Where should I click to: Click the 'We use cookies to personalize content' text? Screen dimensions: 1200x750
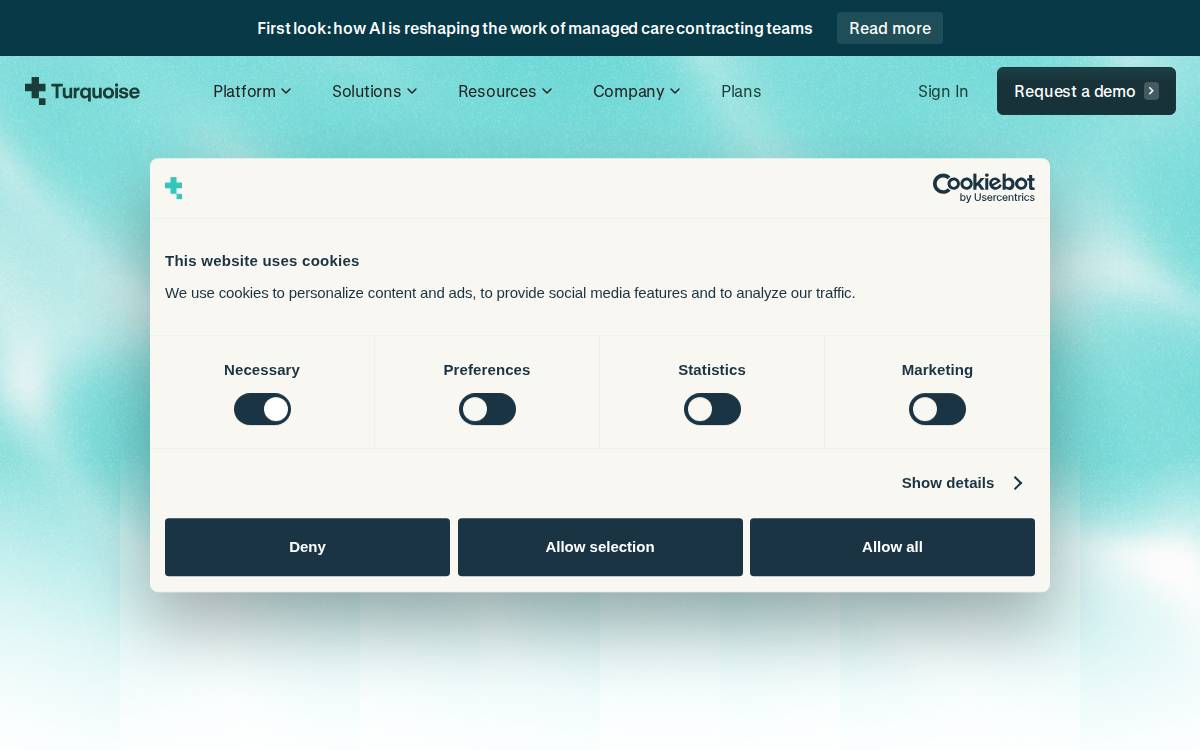[x=510, y=293]
